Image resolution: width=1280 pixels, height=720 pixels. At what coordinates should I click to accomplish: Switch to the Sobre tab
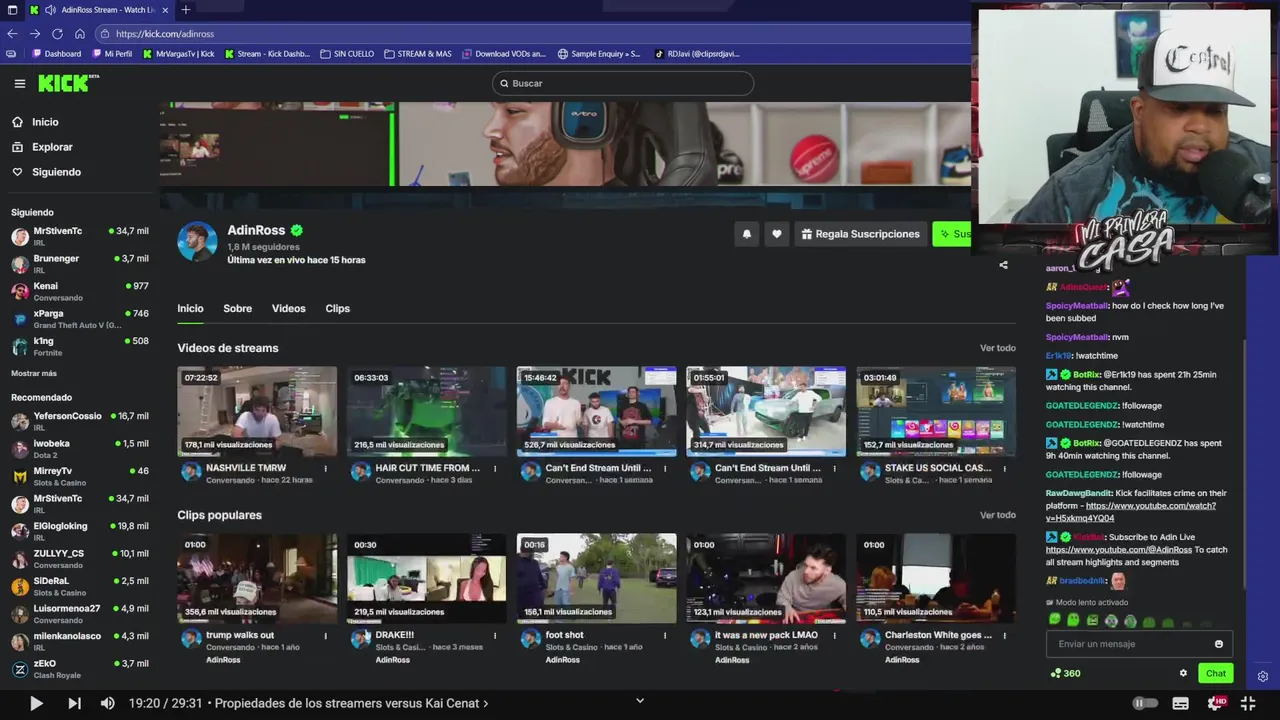237,309
